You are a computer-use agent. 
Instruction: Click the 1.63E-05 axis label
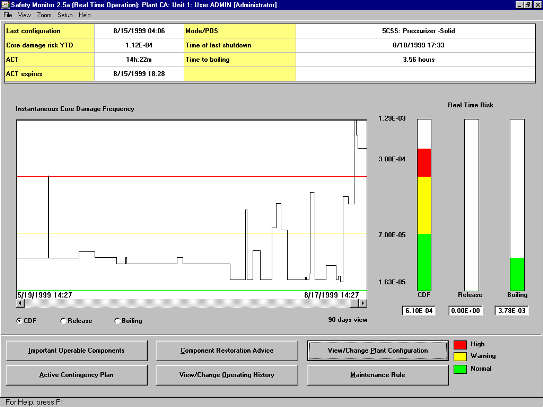click(392, 282)
